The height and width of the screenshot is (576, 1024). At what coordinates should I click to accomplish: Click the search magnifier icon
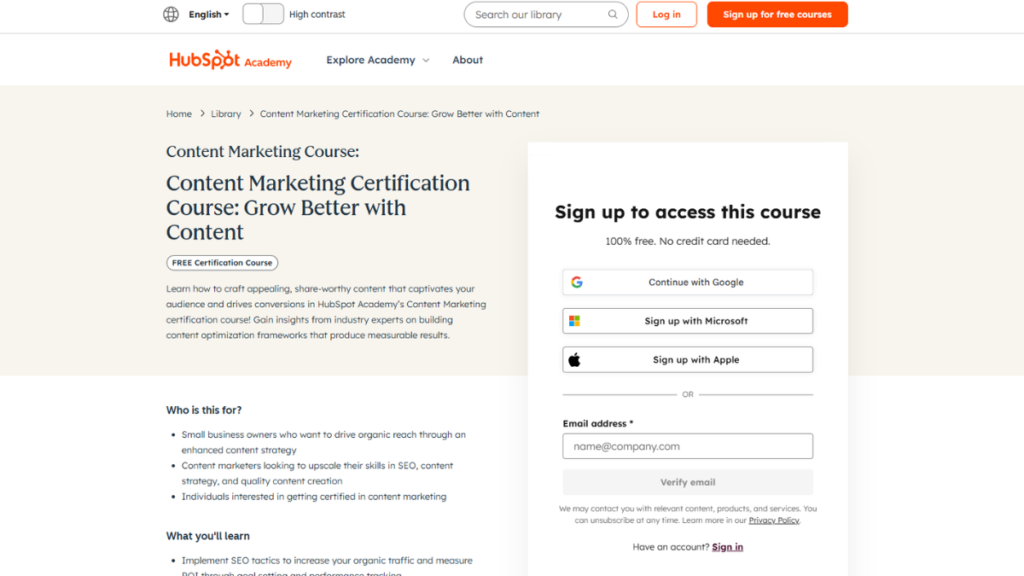[x=611, y=14]
